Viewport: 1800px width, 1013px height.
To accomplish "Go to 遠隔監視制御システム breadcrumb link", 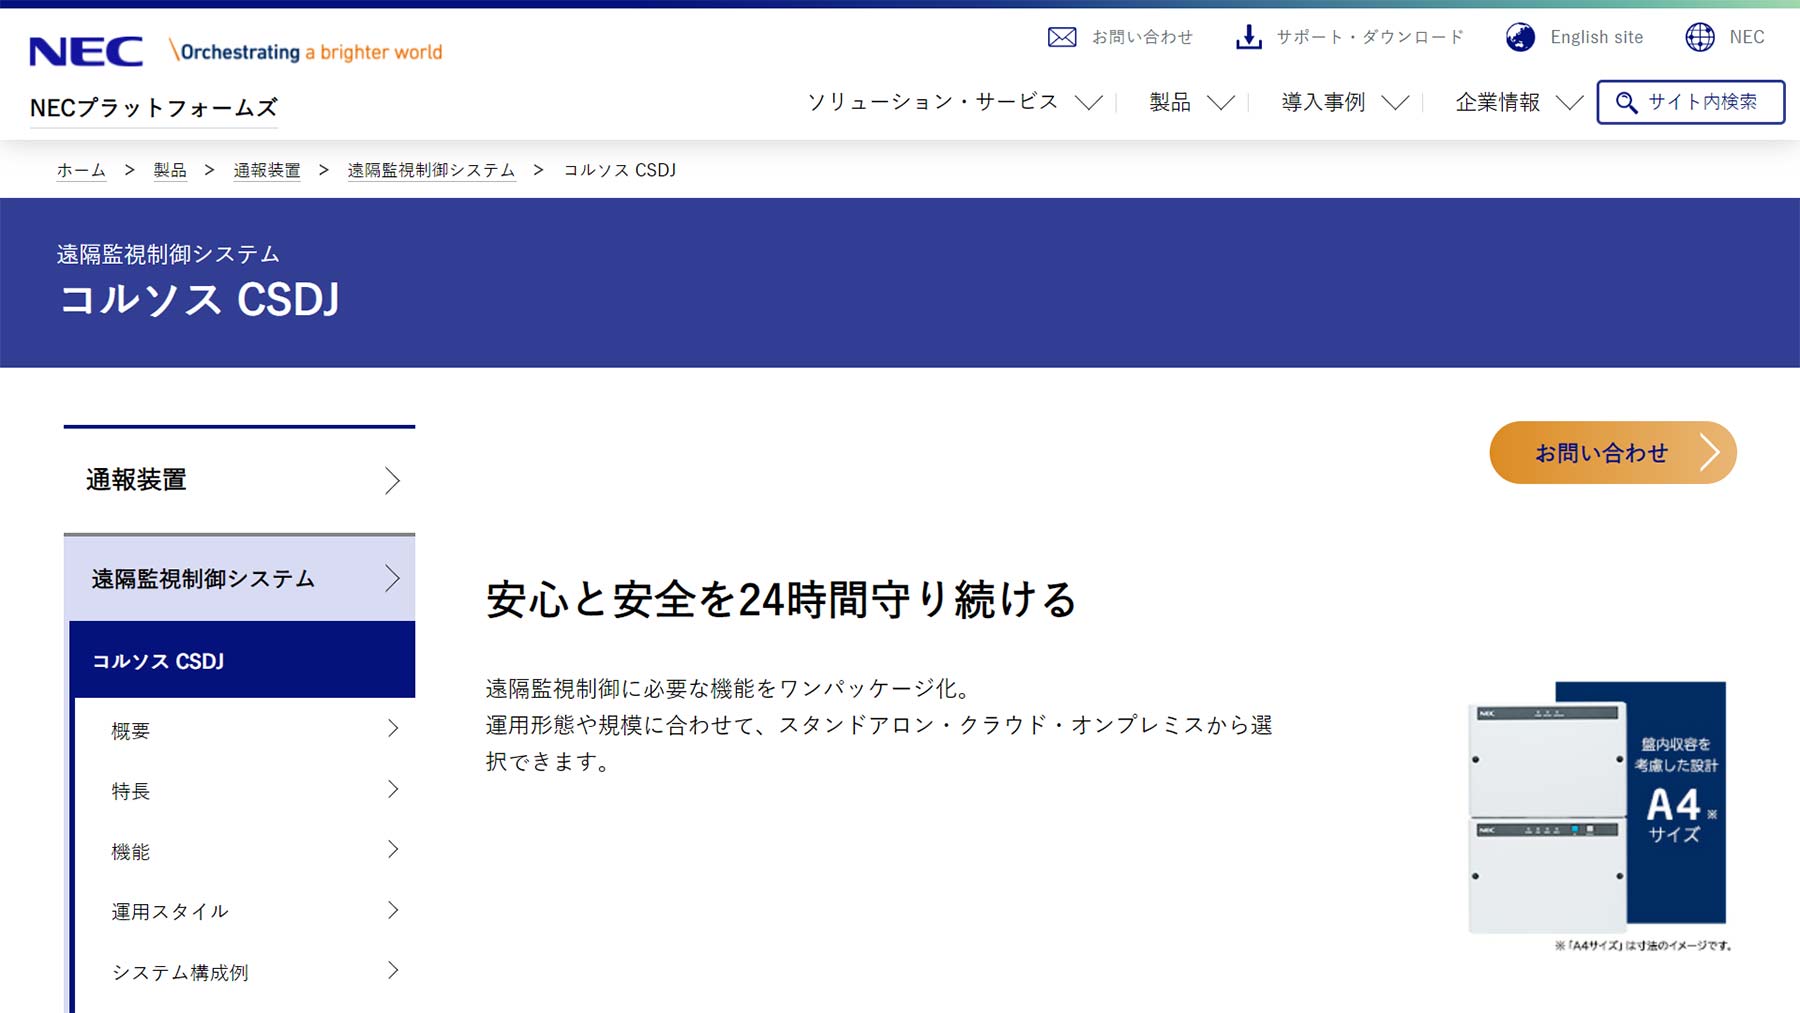I will (431, 170).
